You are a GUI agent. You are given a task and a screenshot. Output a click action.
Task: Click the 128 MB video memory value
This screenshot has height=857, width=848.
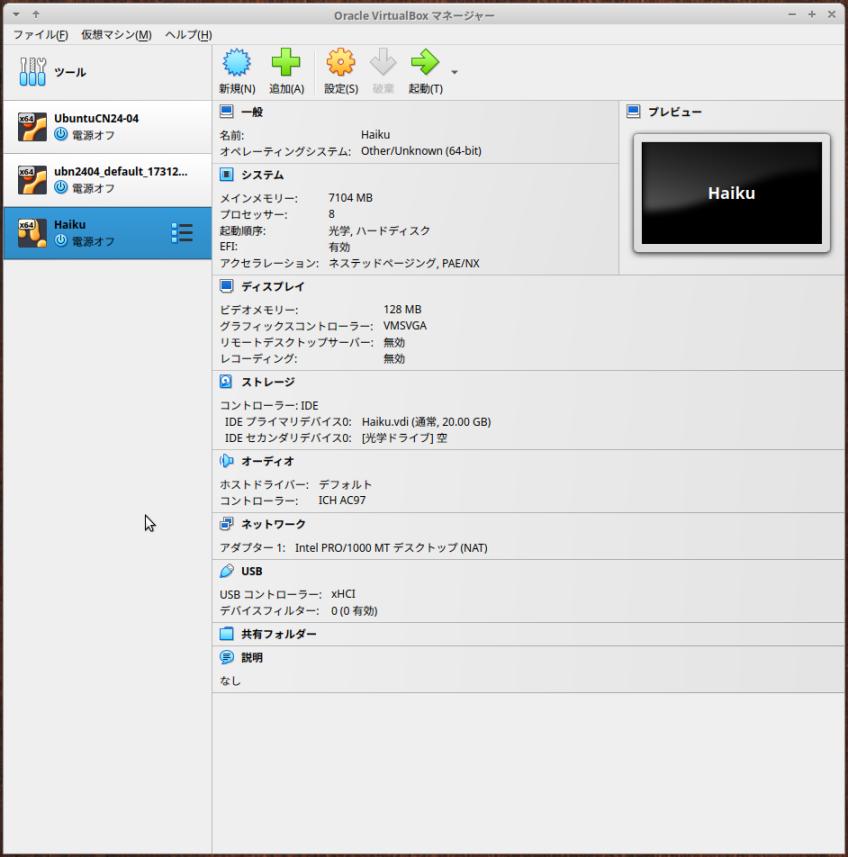(x=402, y=309)
